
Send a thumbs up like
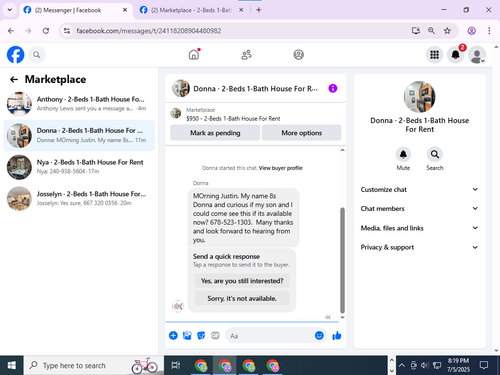pyautogui.click(x=337, y=335)
